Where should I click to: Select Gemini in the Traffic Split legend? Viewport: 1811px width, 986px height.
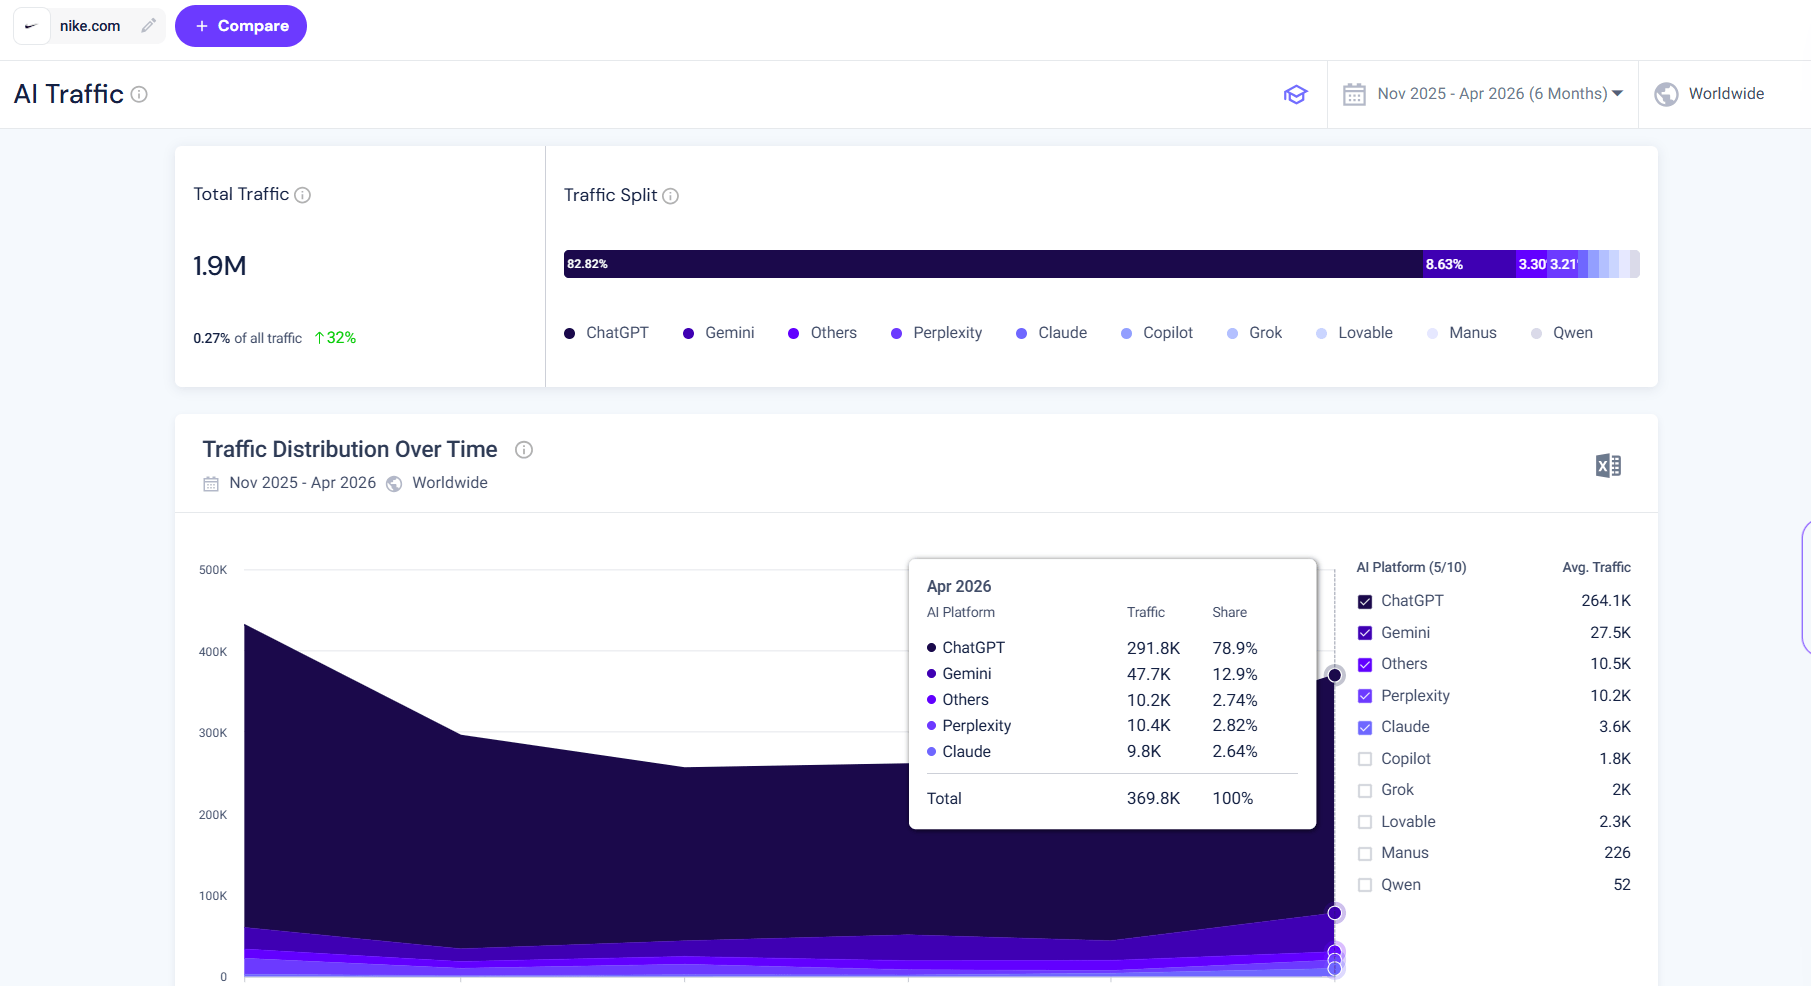(718, 333)
